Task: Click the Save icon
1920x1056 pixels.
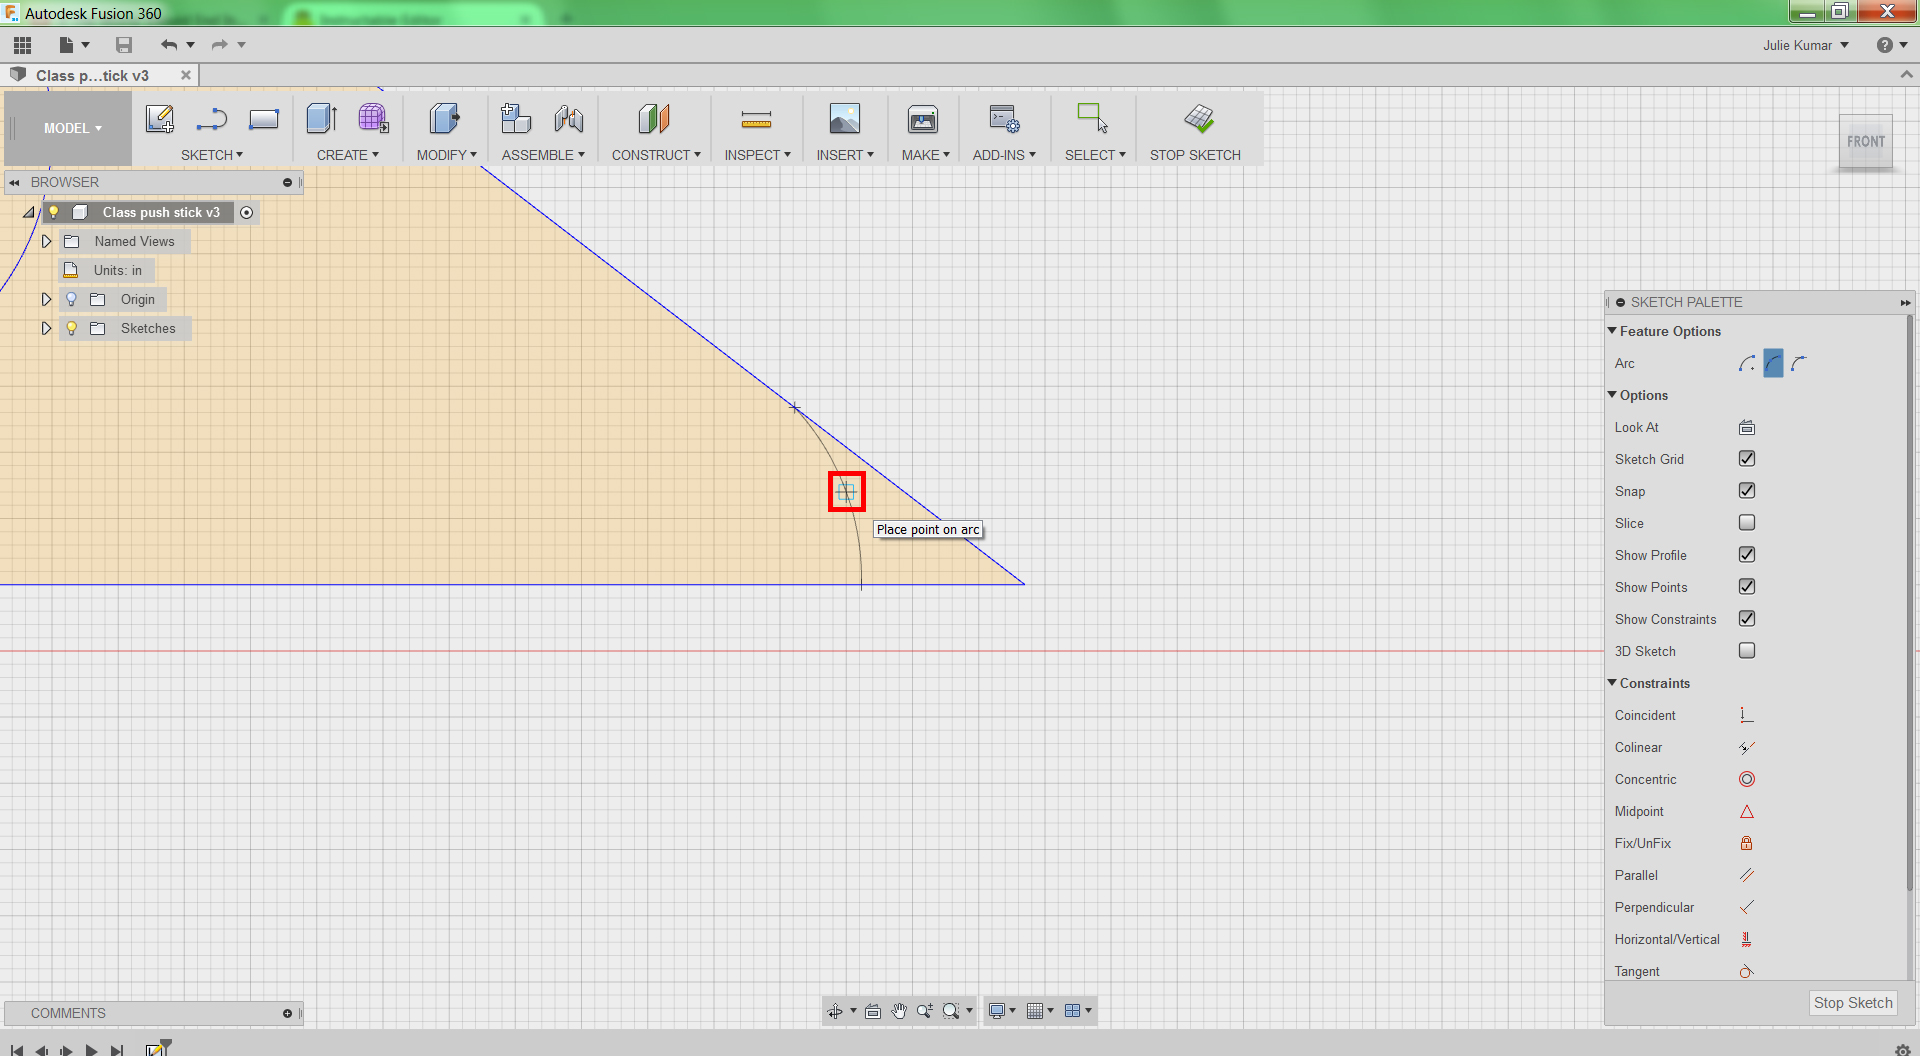Action: pos(124,45)
